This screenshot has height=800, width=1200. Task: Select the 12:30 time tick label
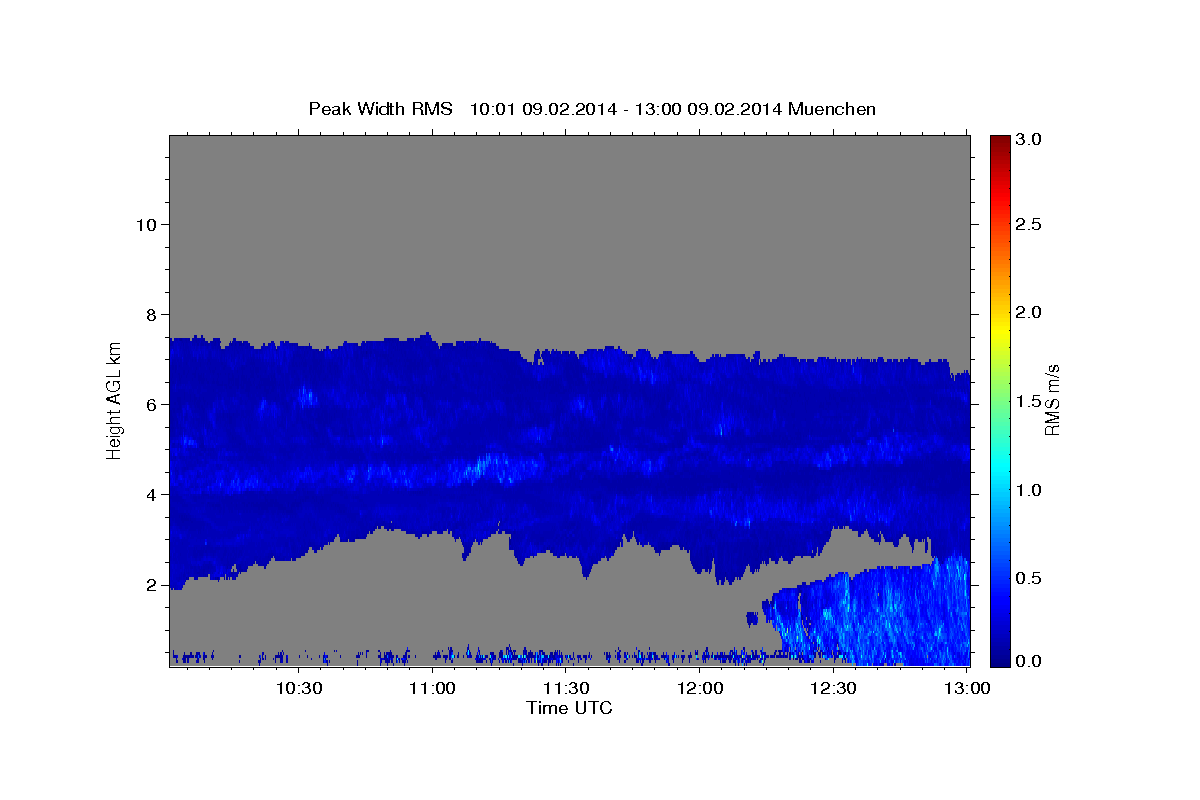(833, 688)
